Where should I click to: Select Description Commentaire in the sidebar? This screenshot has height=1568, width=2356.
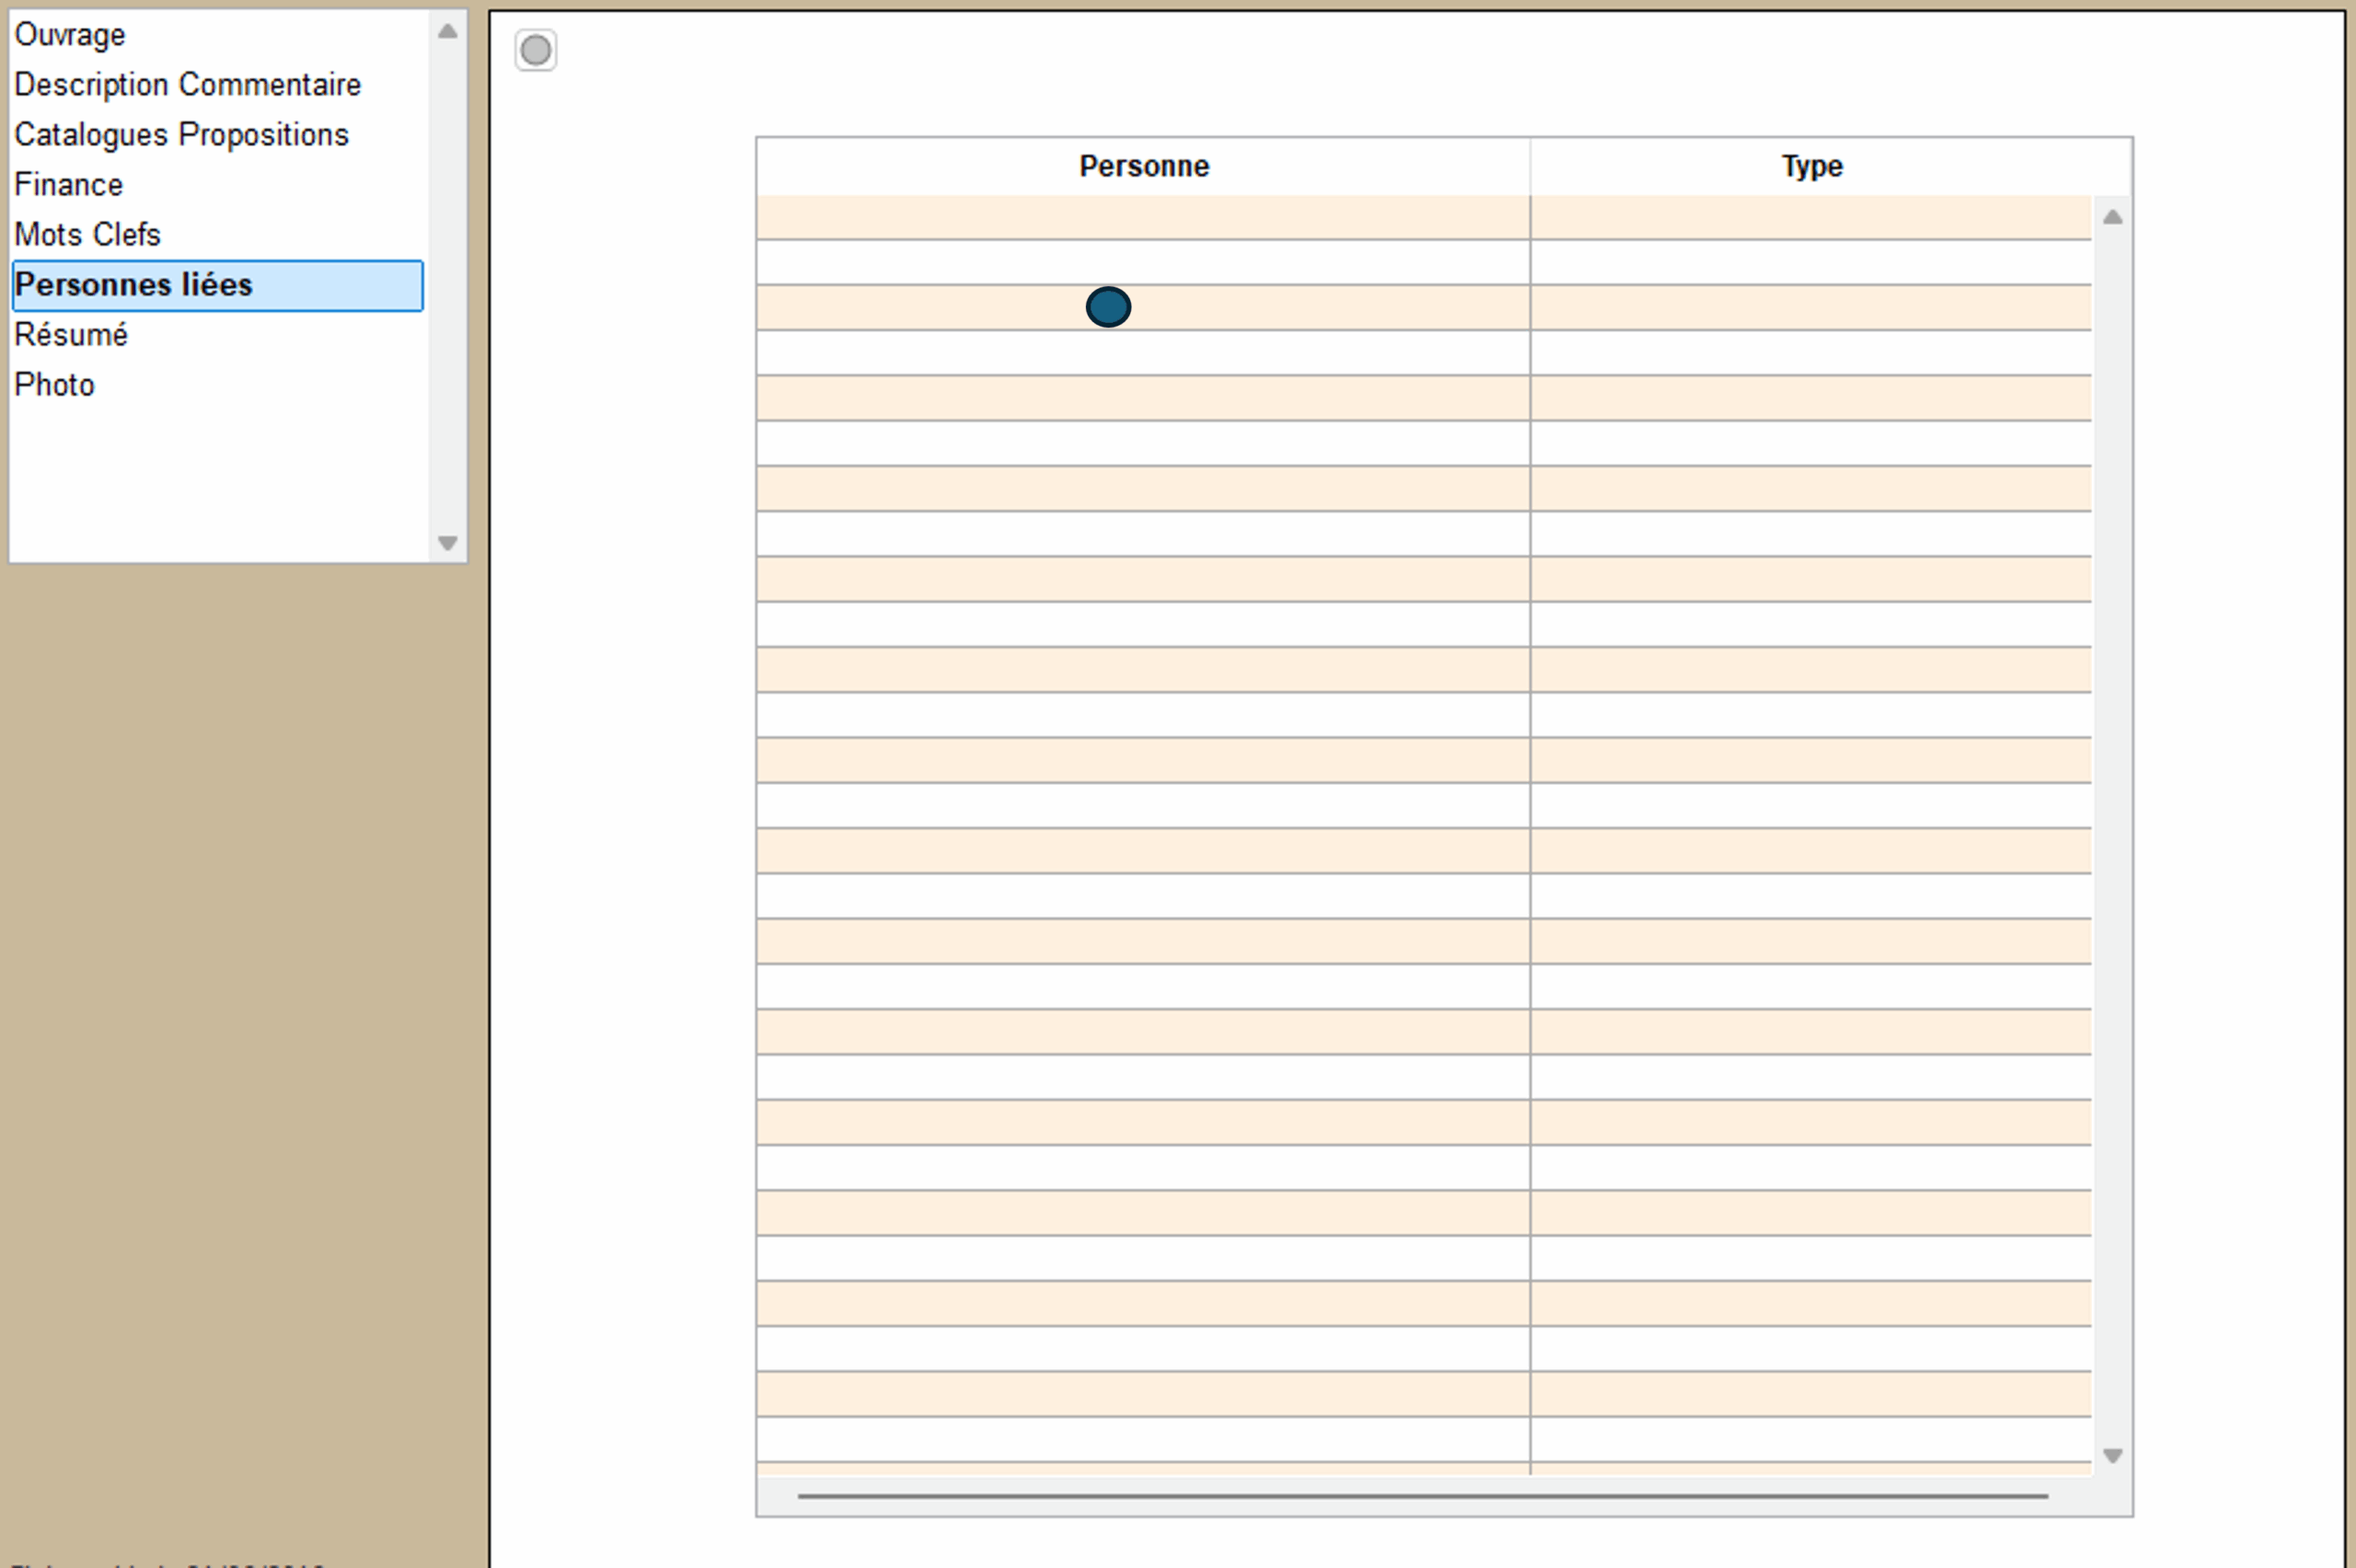pyautogui.click(x=187, y=85)
